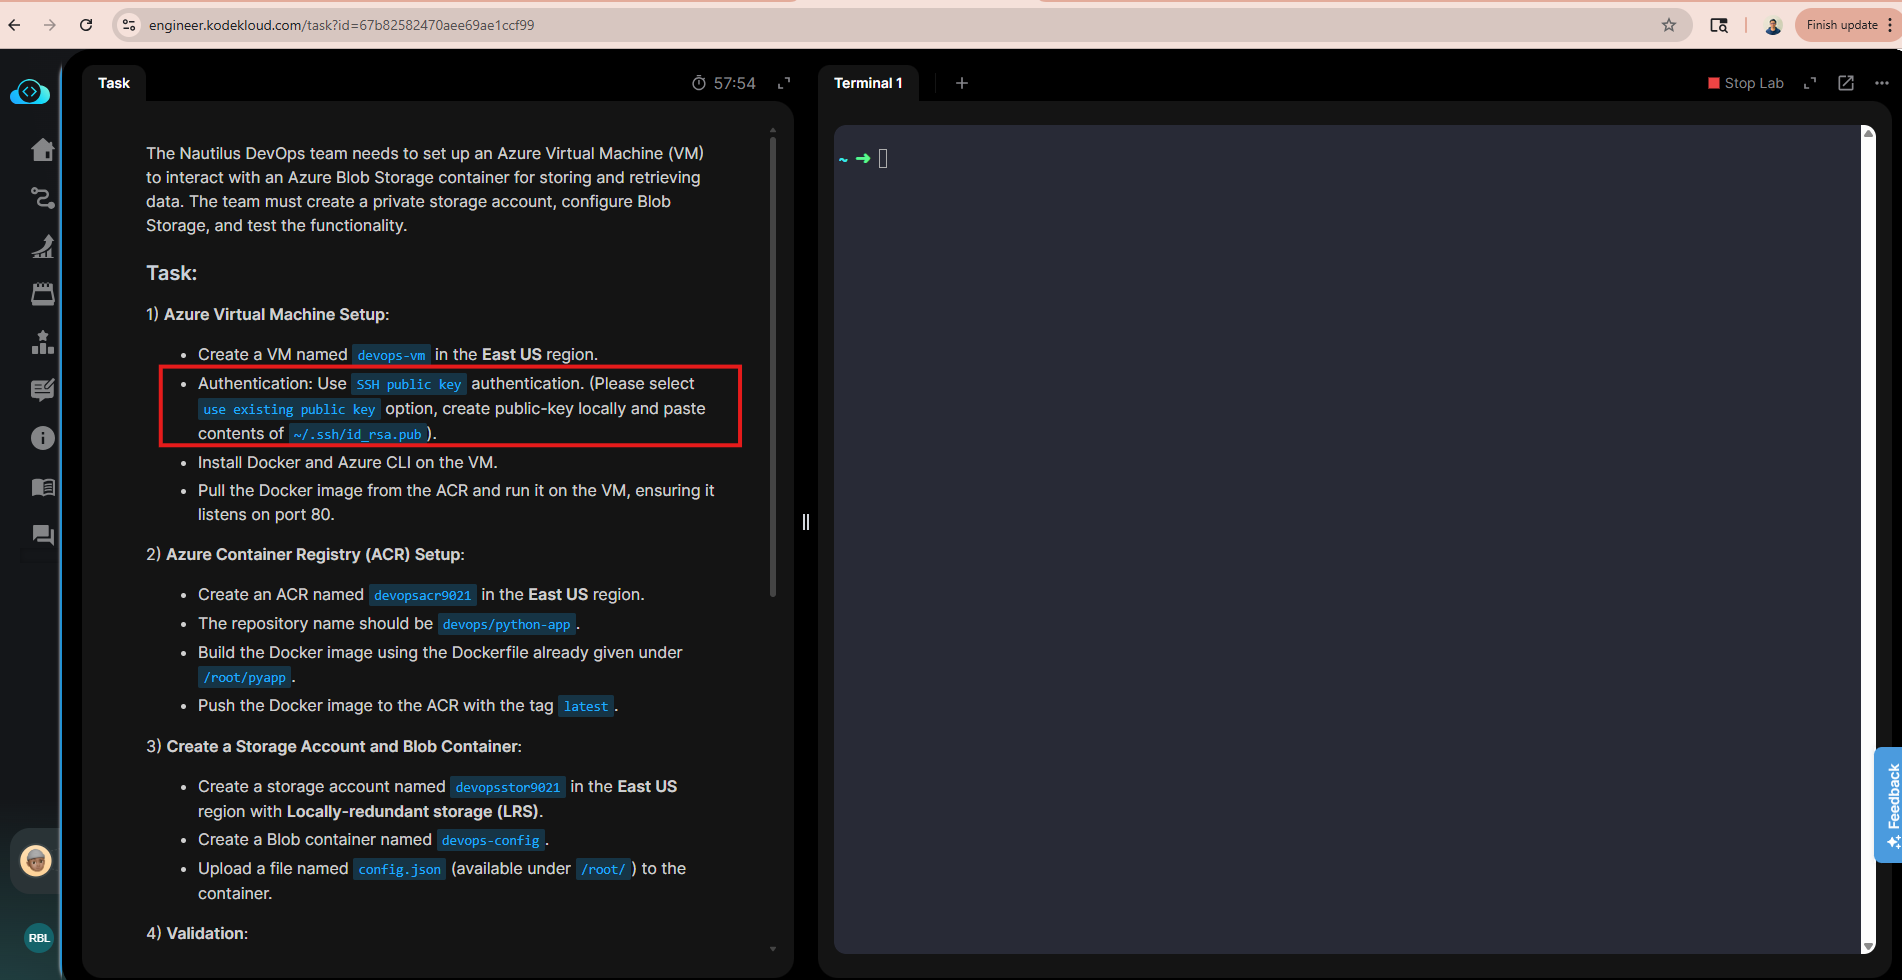Image resolution: width=1902 pixels, height=980 pixels.
Task: Open the Feedback side button
Action: (x=1889, y=804)
